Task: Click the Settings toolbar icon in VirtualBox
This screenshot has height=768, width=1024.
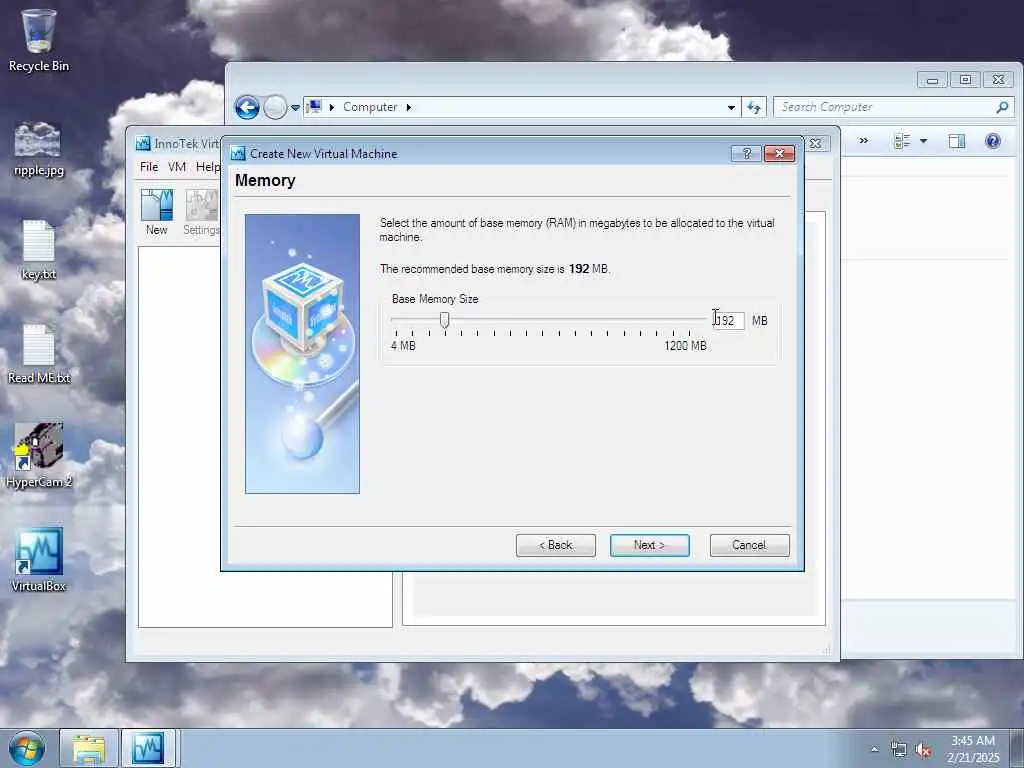Action: tap(201, 212)
